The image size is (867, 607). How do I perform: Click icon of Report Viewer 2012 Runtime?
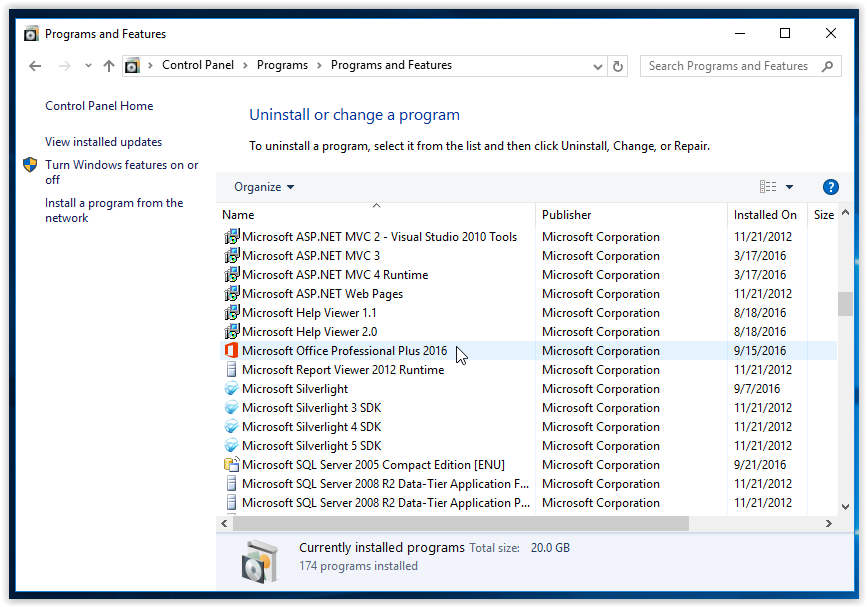[232, 369]
